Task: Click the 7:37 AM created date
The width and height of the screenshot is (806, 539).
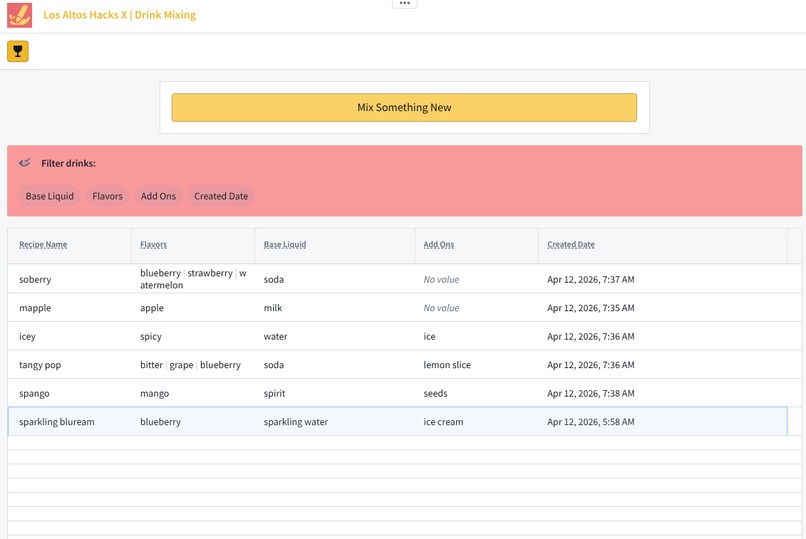Action: (x=591, y=280)
